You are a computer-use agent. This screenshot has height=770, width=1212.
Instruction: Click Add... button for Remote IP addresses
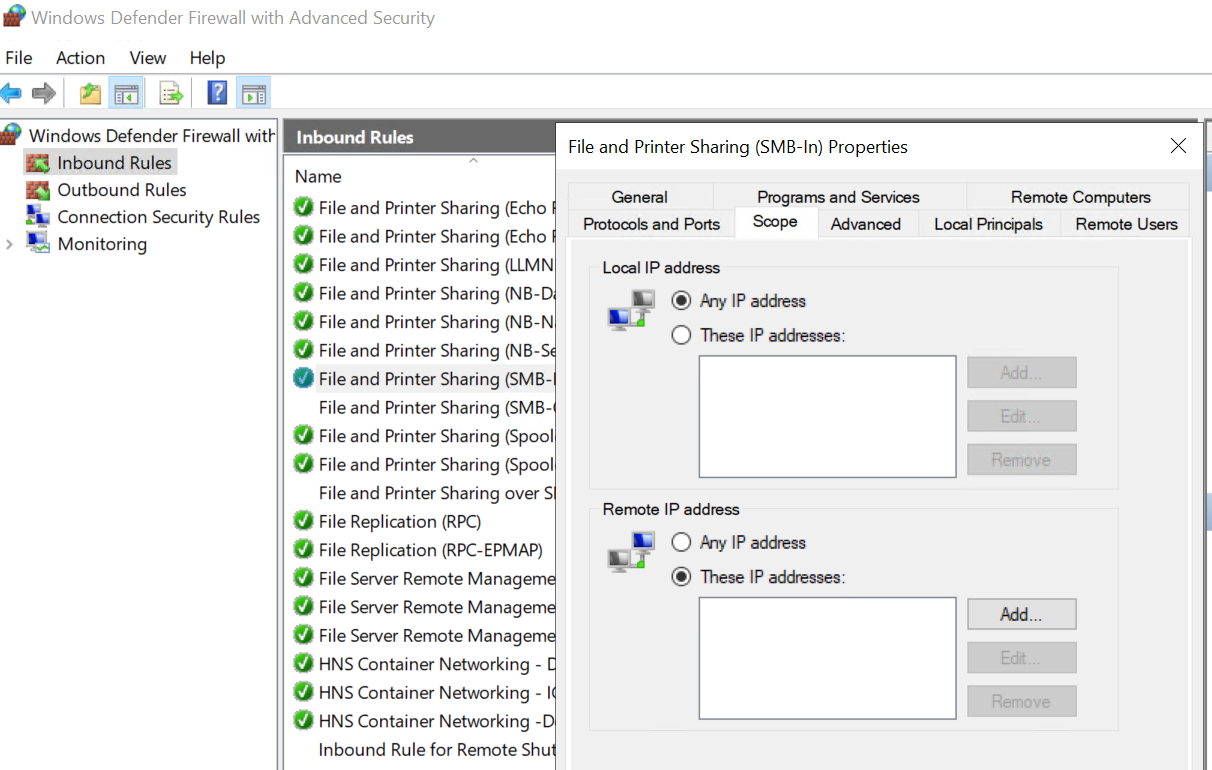1022,614
